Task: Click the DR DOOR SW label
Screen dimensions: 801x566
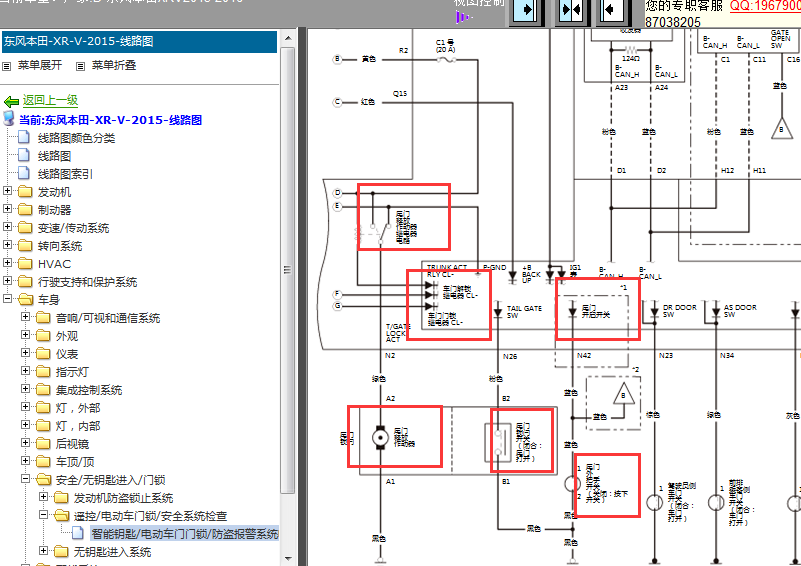Action: click(679, 311)
